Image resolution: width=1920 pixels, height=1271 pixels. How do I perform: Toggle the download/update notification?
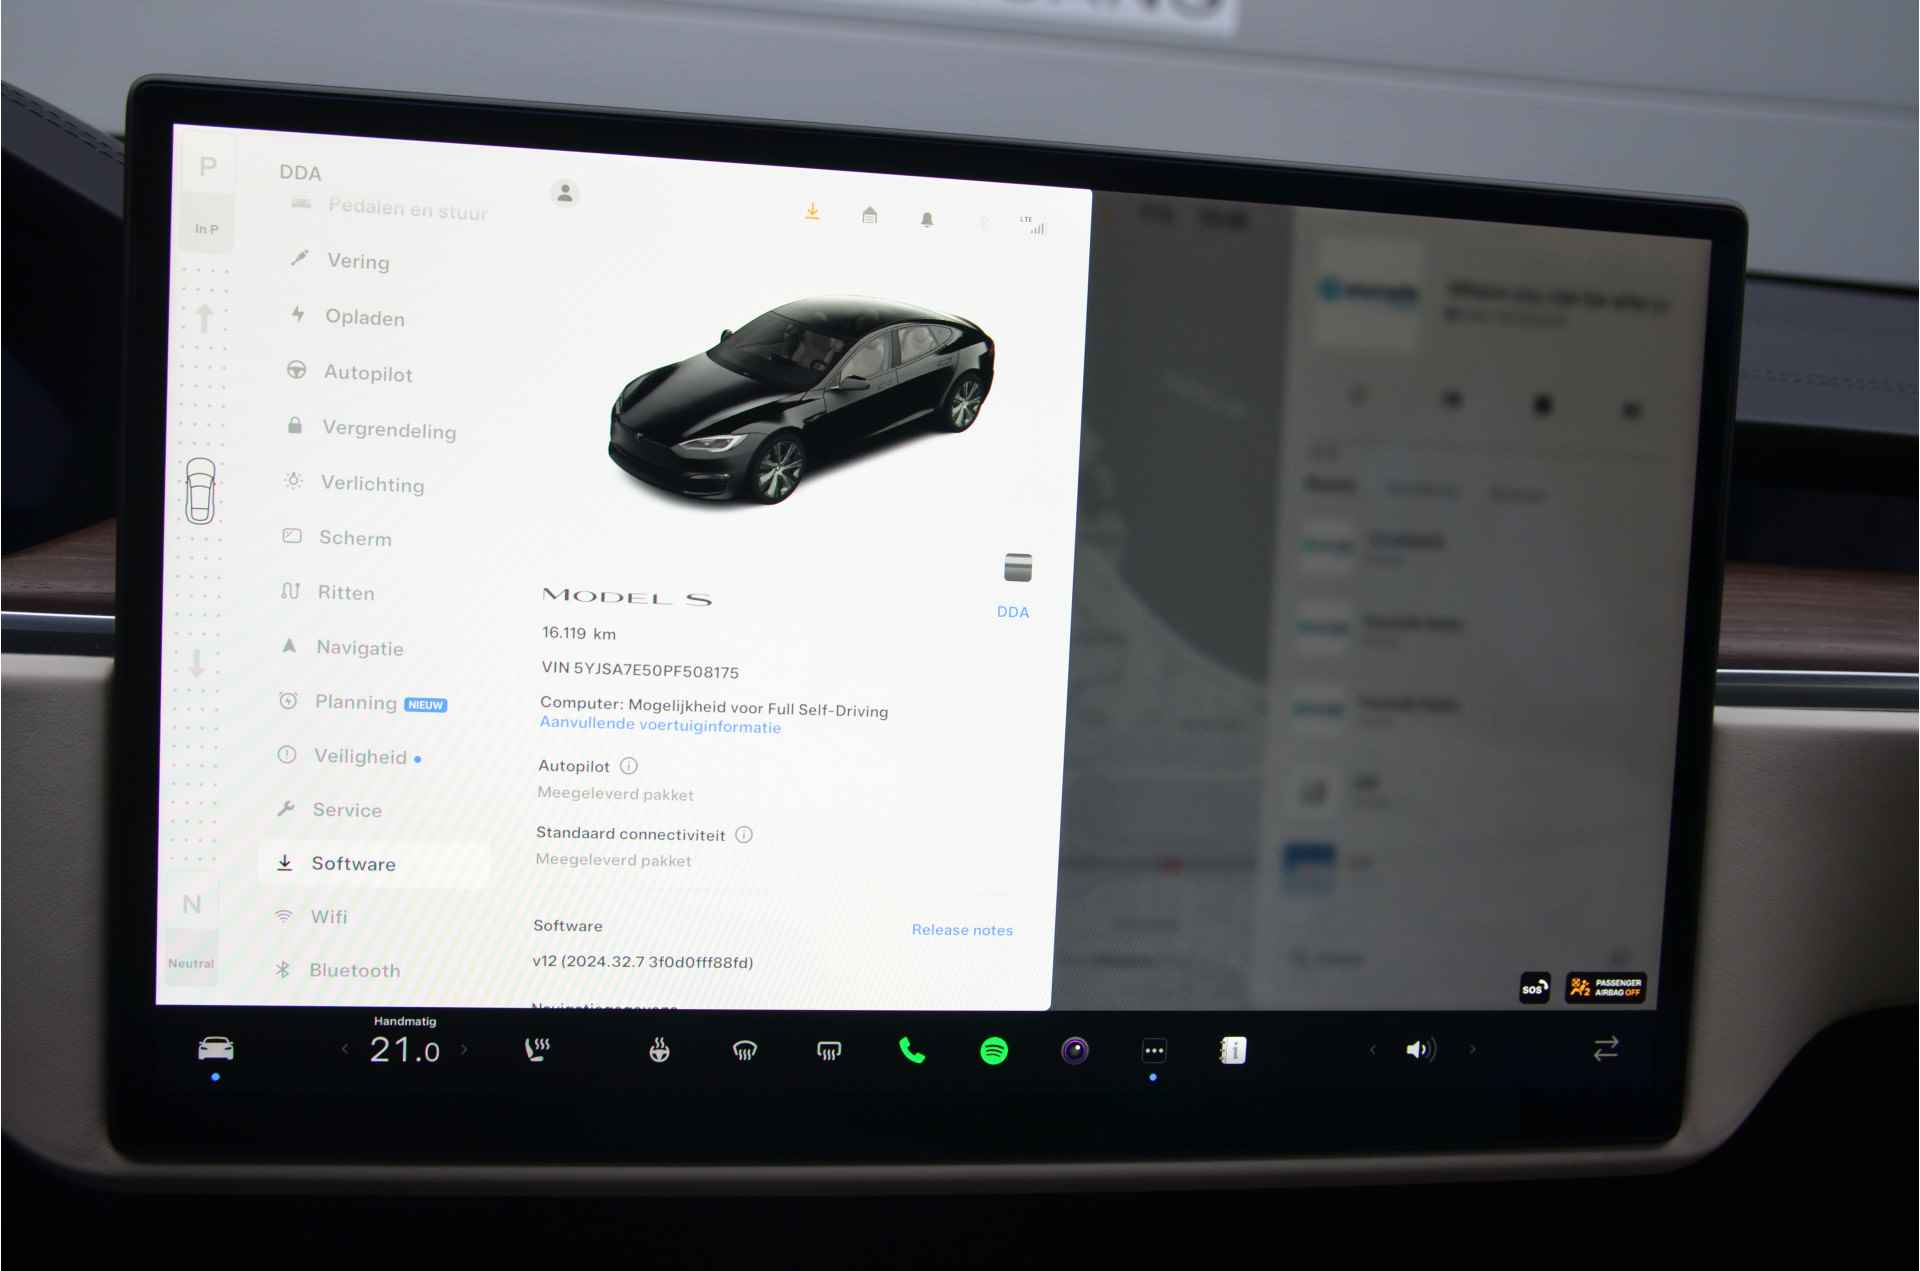coord(807,214)
